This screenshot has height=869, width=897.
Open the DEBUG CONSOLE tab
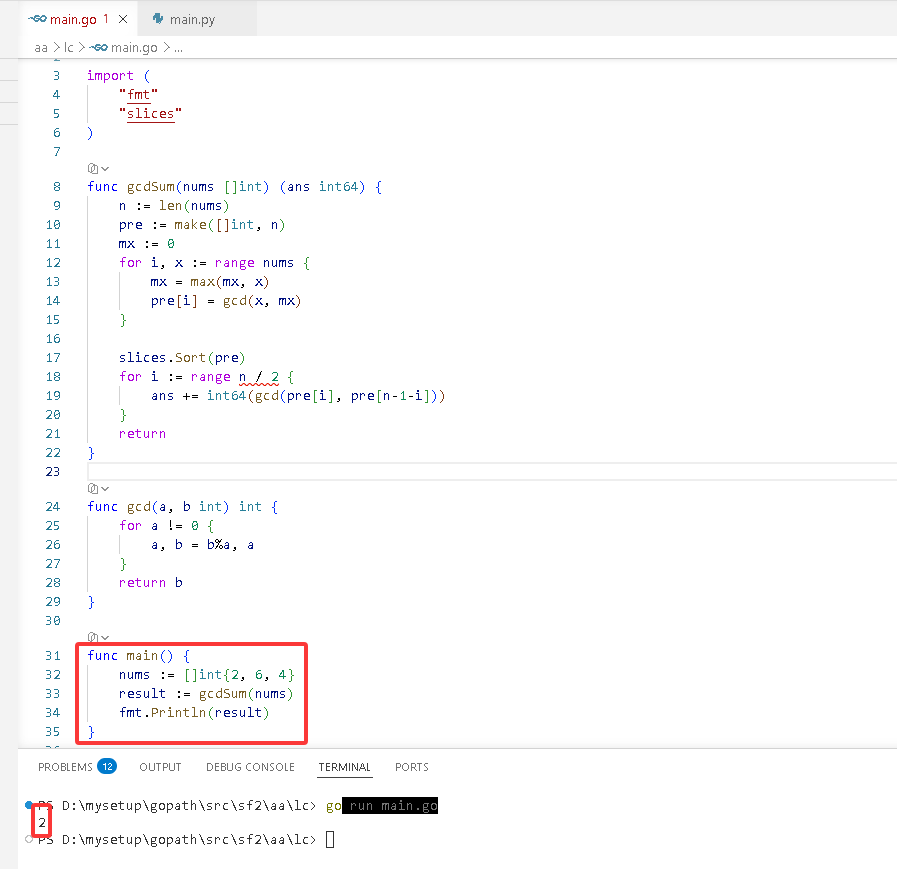[250, 767]
